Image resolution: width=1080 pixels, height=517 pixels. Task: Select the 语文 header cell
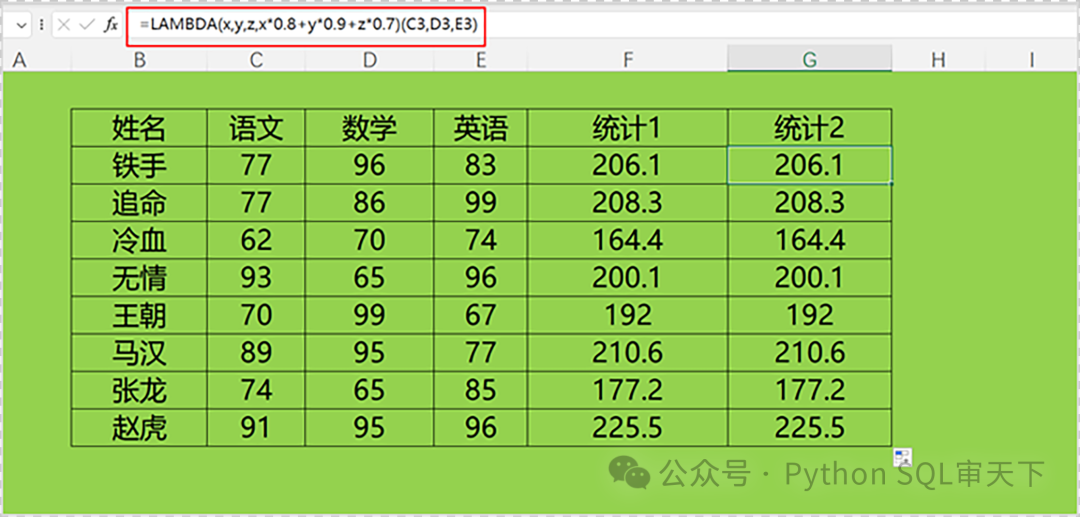coord(256,128)
